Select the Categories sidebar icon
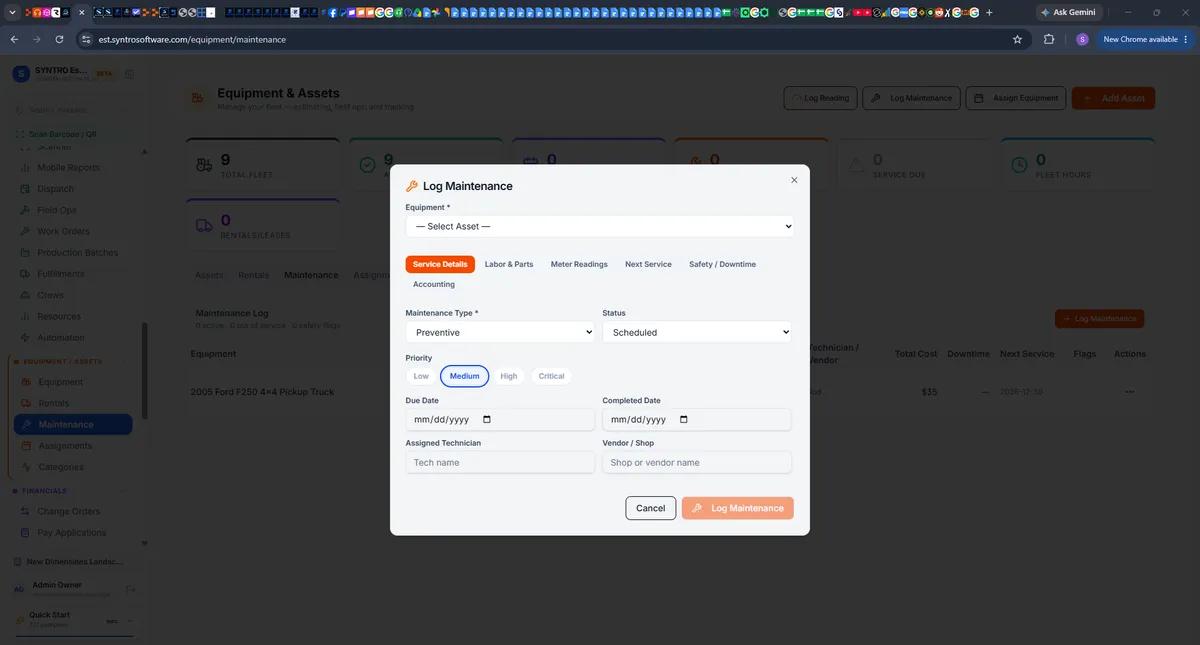This screenshot has width=1200, height=645. point(26,467)
